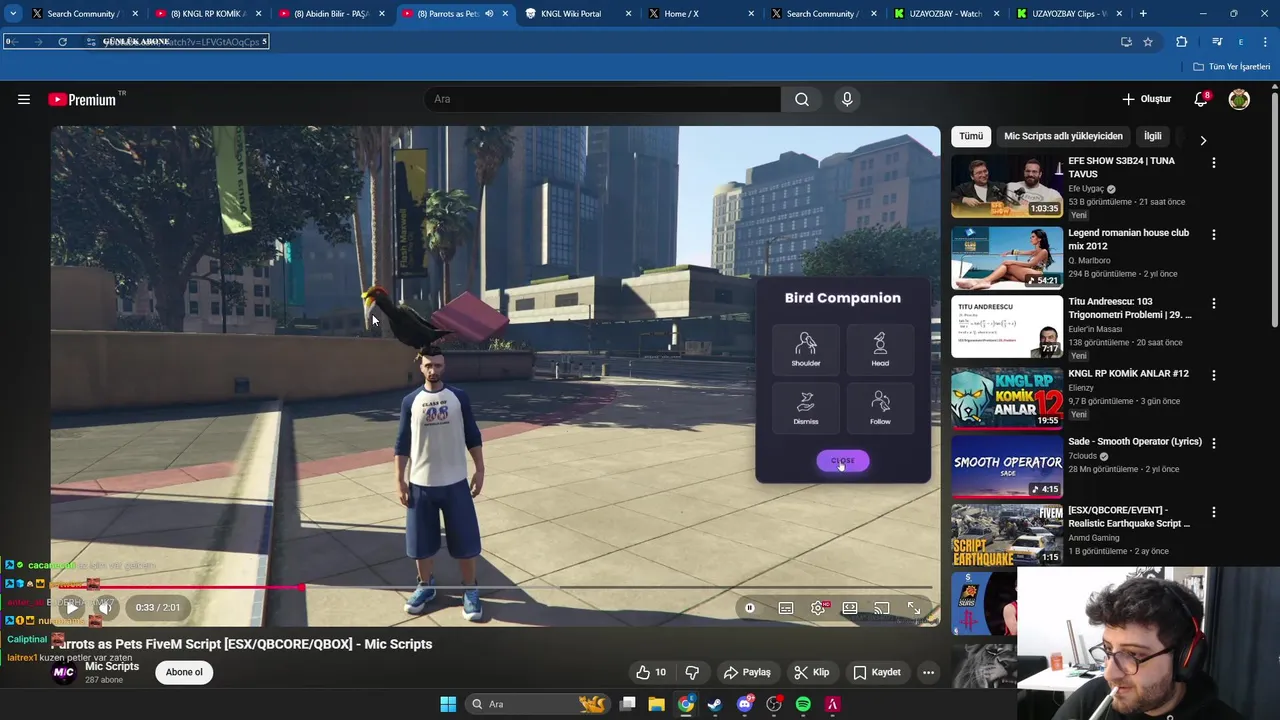This screenshot has width=1280, height=720.
Task: Subscribe with Abone ol button
Action: (184, 672)
